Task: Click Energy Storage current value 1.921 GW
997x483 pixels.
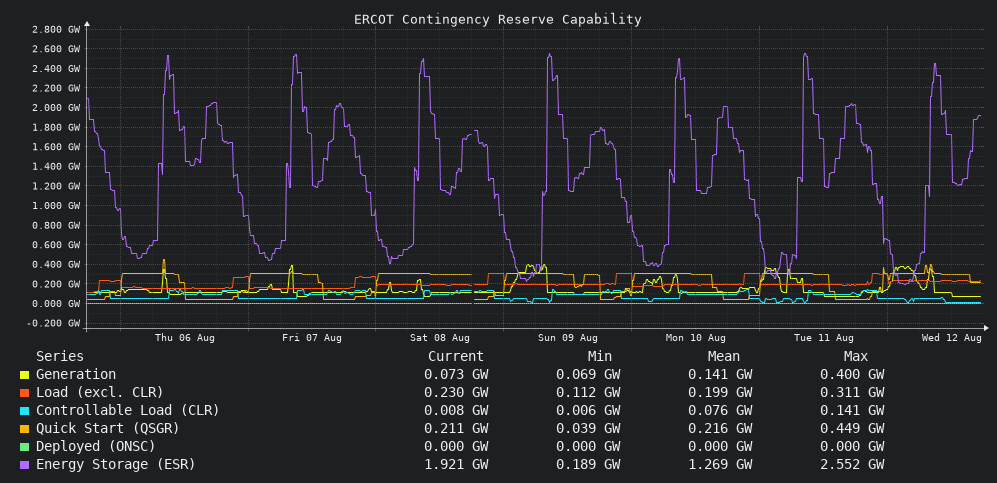Action: (x=456, y=465)
